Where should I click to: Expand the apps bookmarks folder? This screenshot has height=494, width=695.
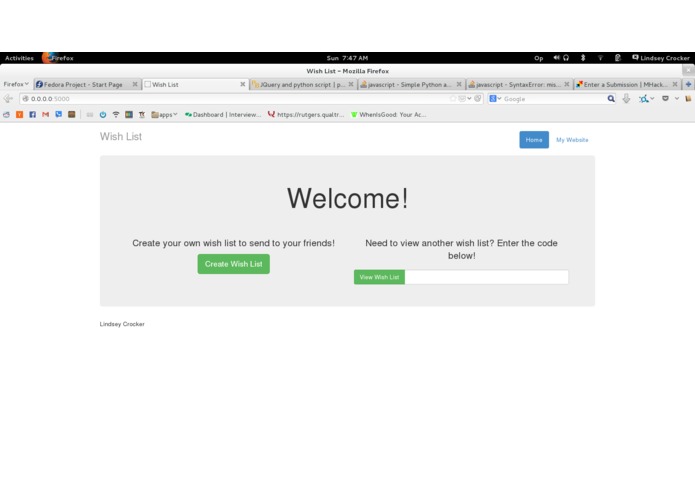tap(164, 115)
